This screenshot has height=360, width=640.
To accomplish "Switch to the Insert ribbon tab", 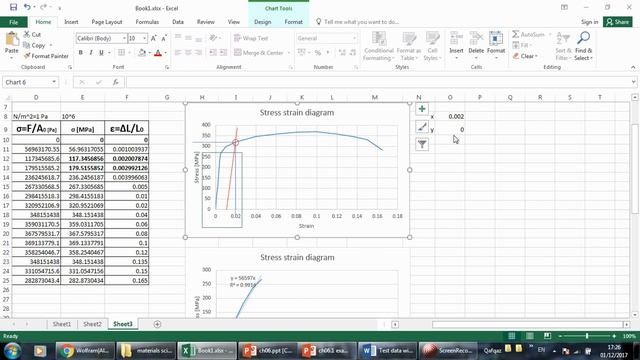I will point(71,22).
